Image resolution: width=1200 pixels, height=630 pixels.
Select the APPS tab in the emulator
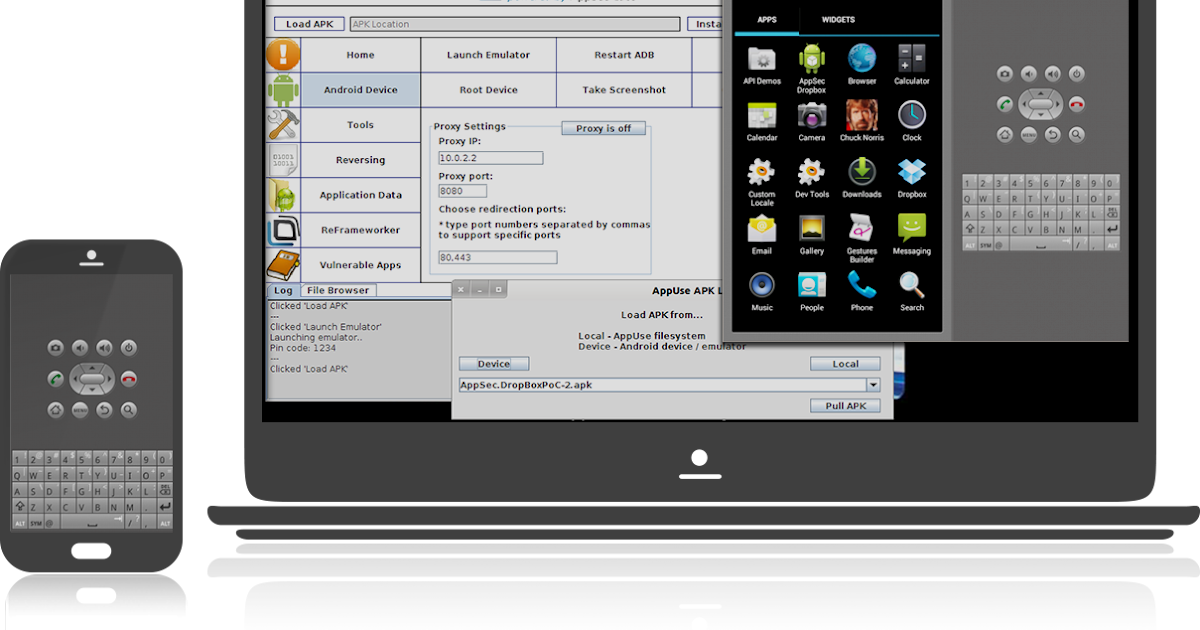coord(767,20)
